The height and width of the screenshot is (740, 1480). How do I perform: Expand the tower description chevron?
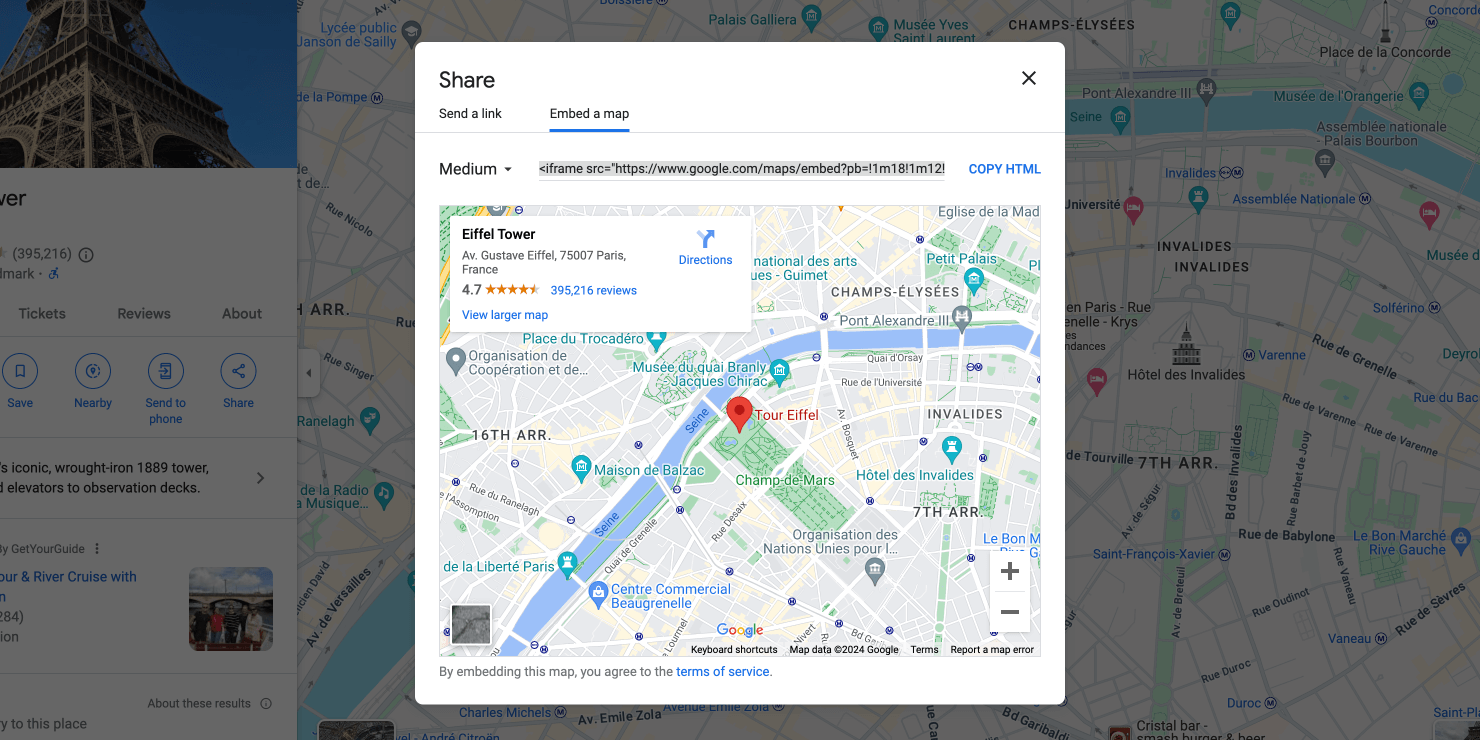pos(260,478)
